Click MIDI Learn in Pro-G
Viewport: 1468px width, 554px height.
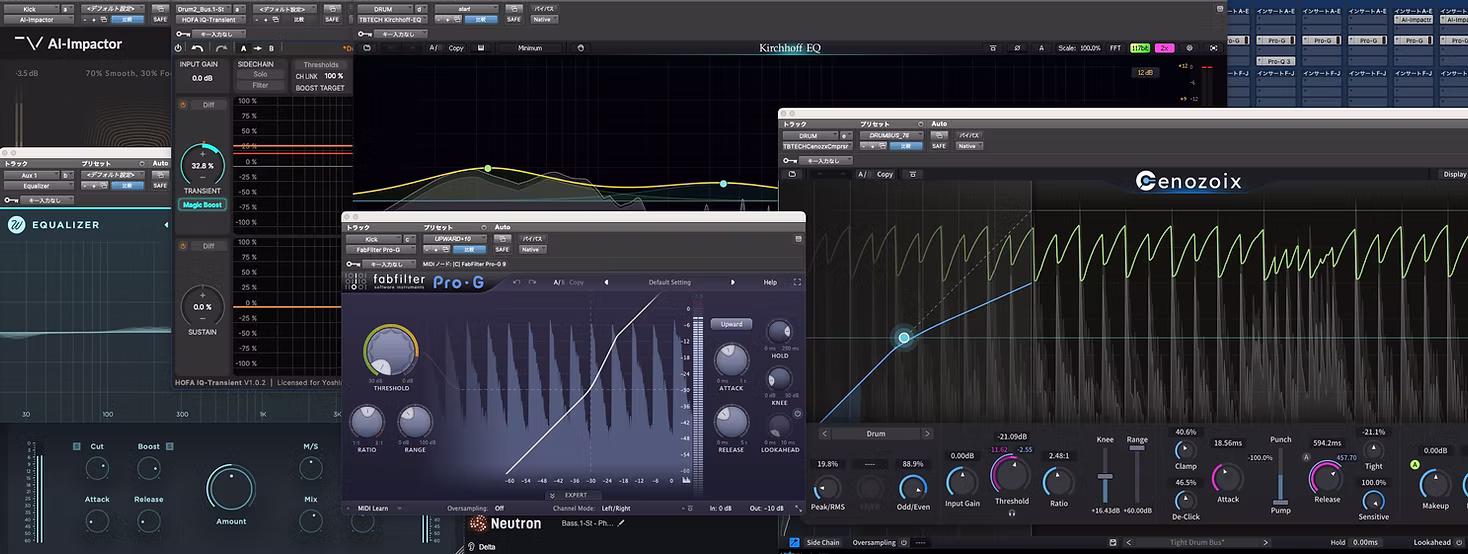[x=373, y=508]
